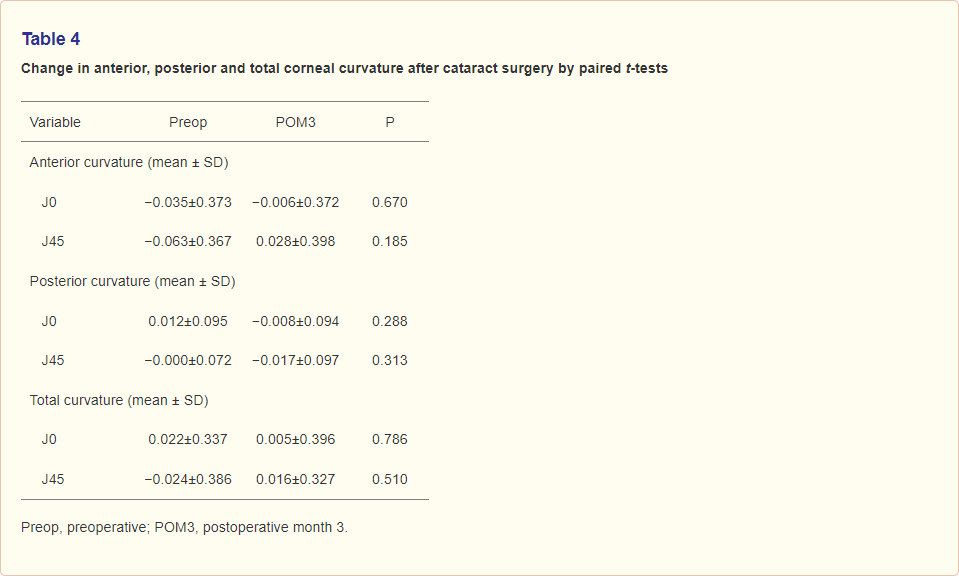Click the total J45 Preop value −0.024±0.386
Viewport: 959px width, 576px height.
pos(188,479)
